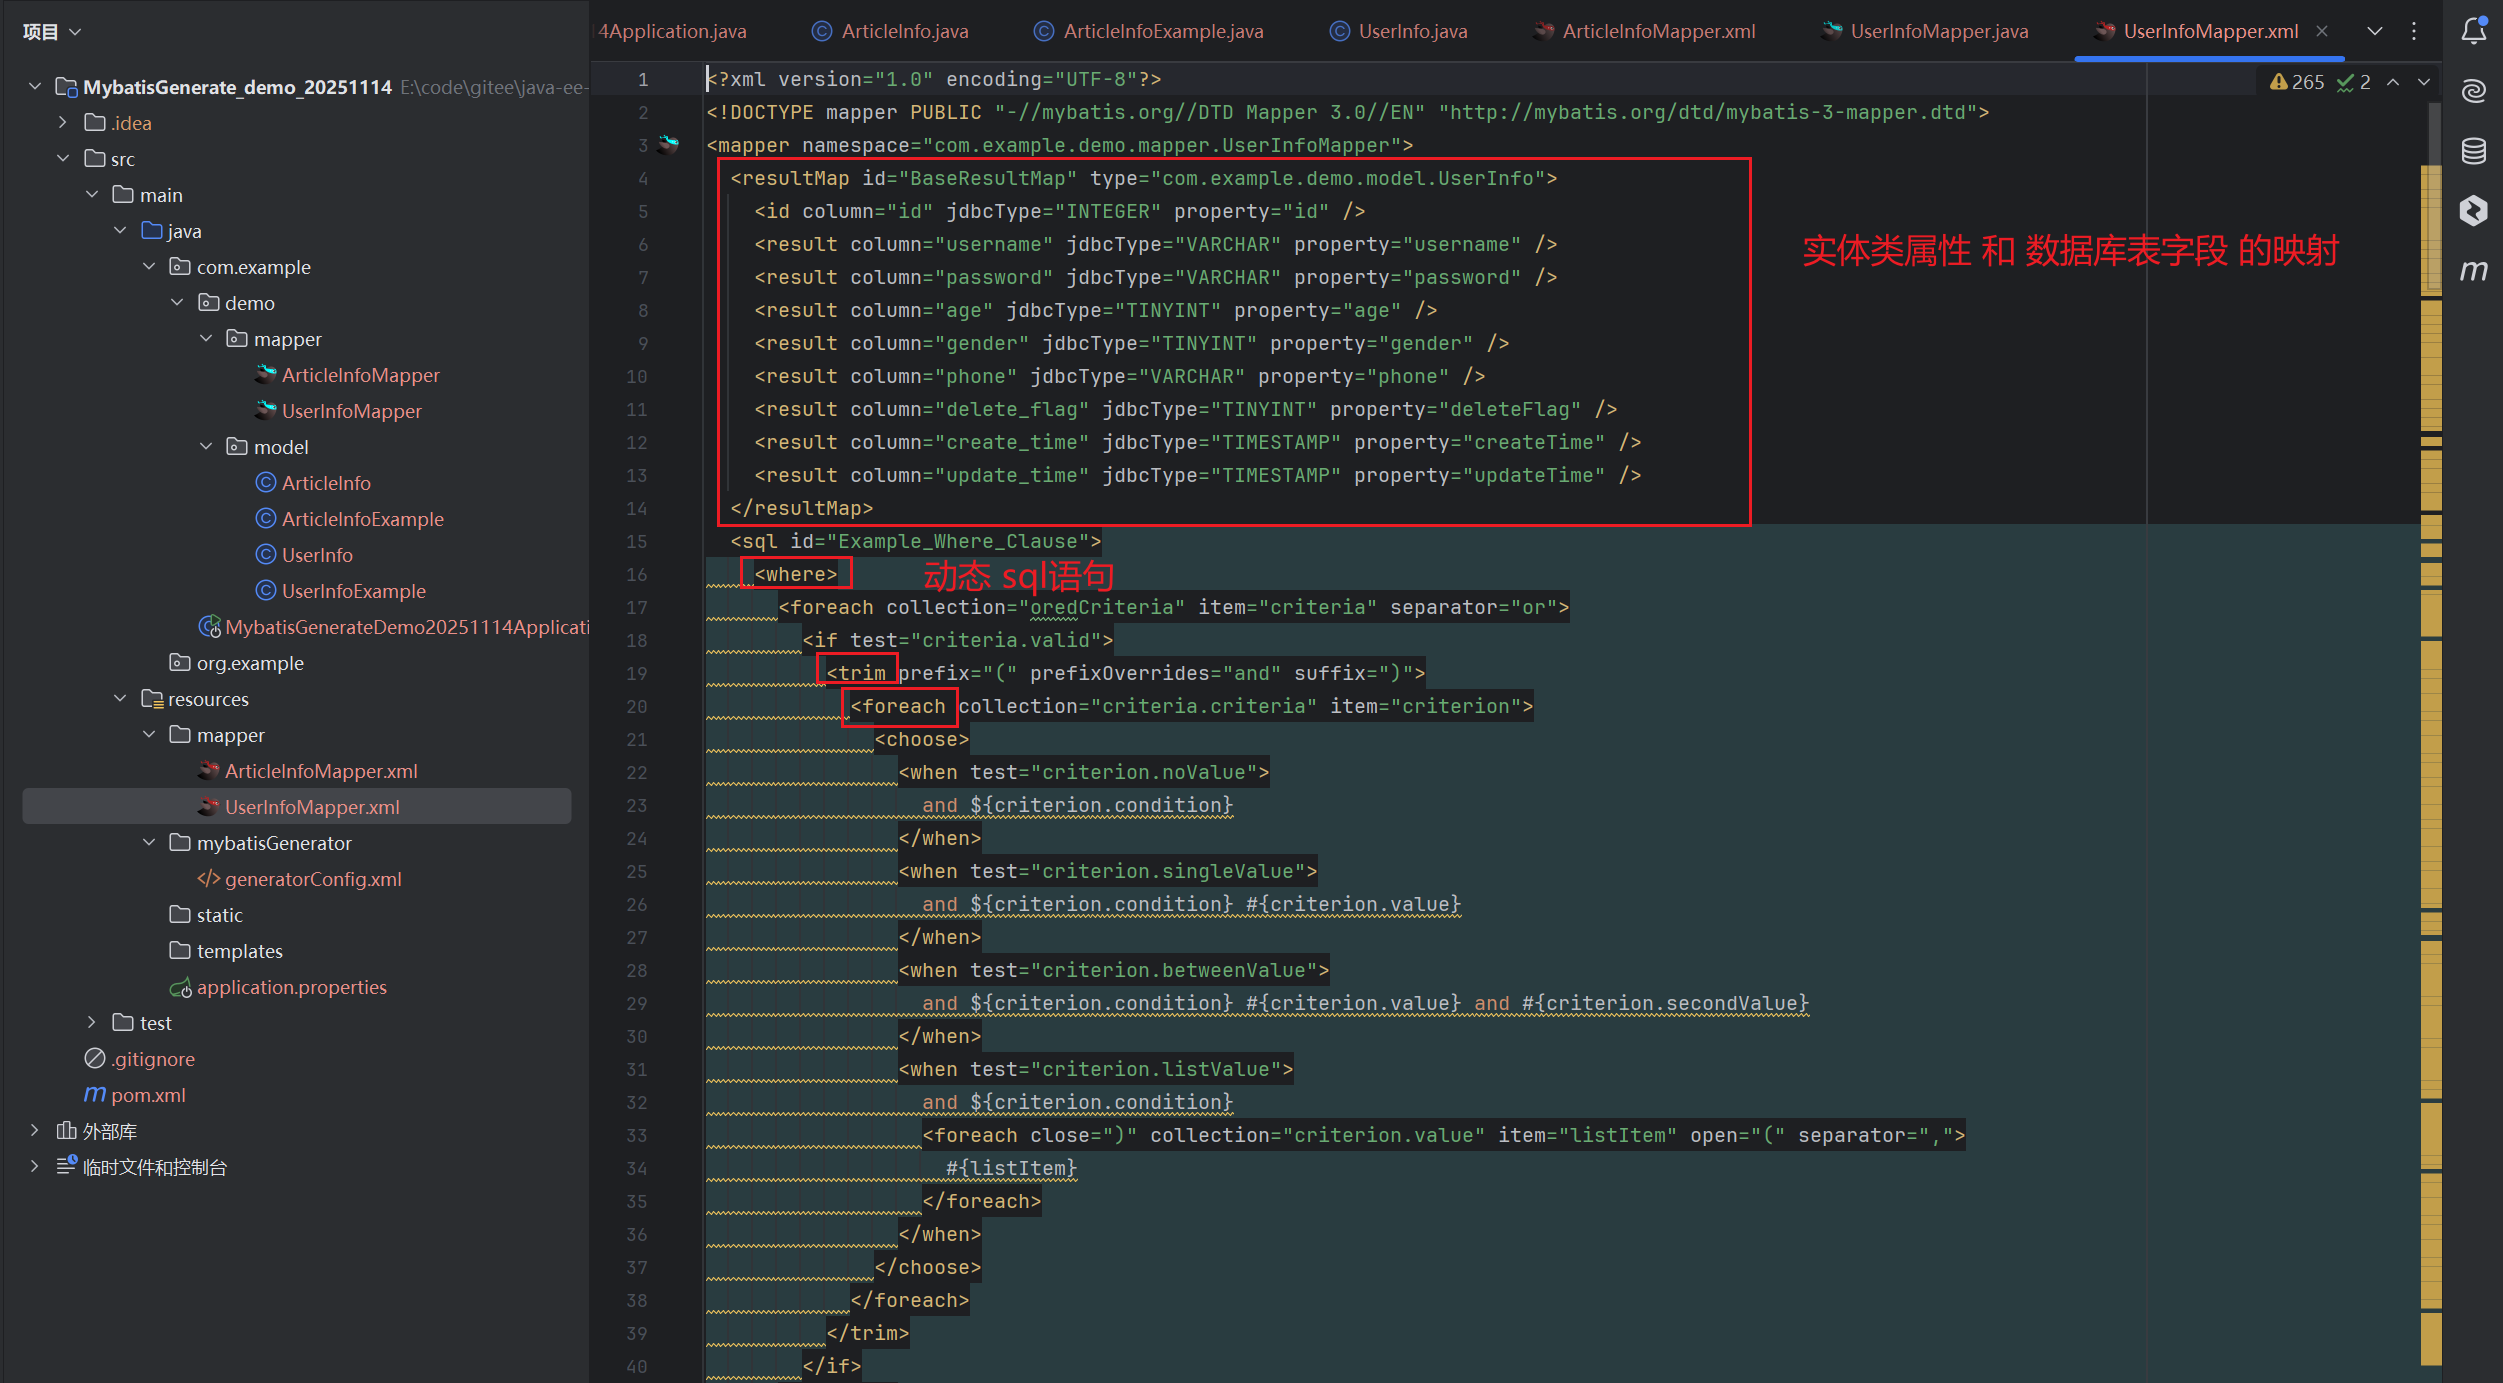This screenshot has height=1383, width=2503.
Task: Switch to ArticleInfoMapper.xml tab
Action: 1657,31
